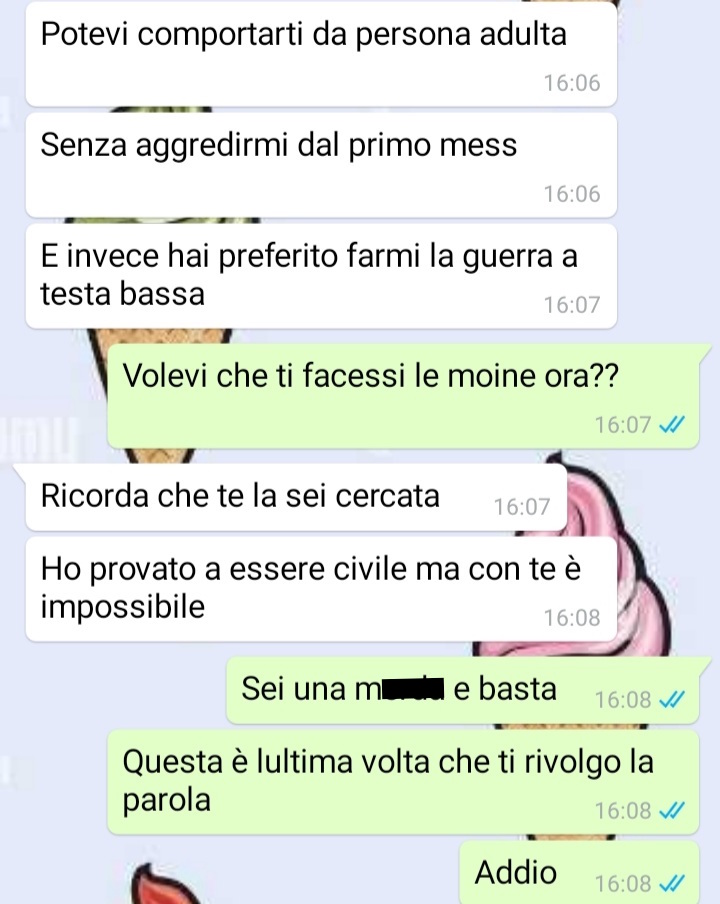Viewport: 720px width, 904px height.
Task: Select the green "Volevi che ti facessi le moine ora??" message
Action: [x=404, y=396]
